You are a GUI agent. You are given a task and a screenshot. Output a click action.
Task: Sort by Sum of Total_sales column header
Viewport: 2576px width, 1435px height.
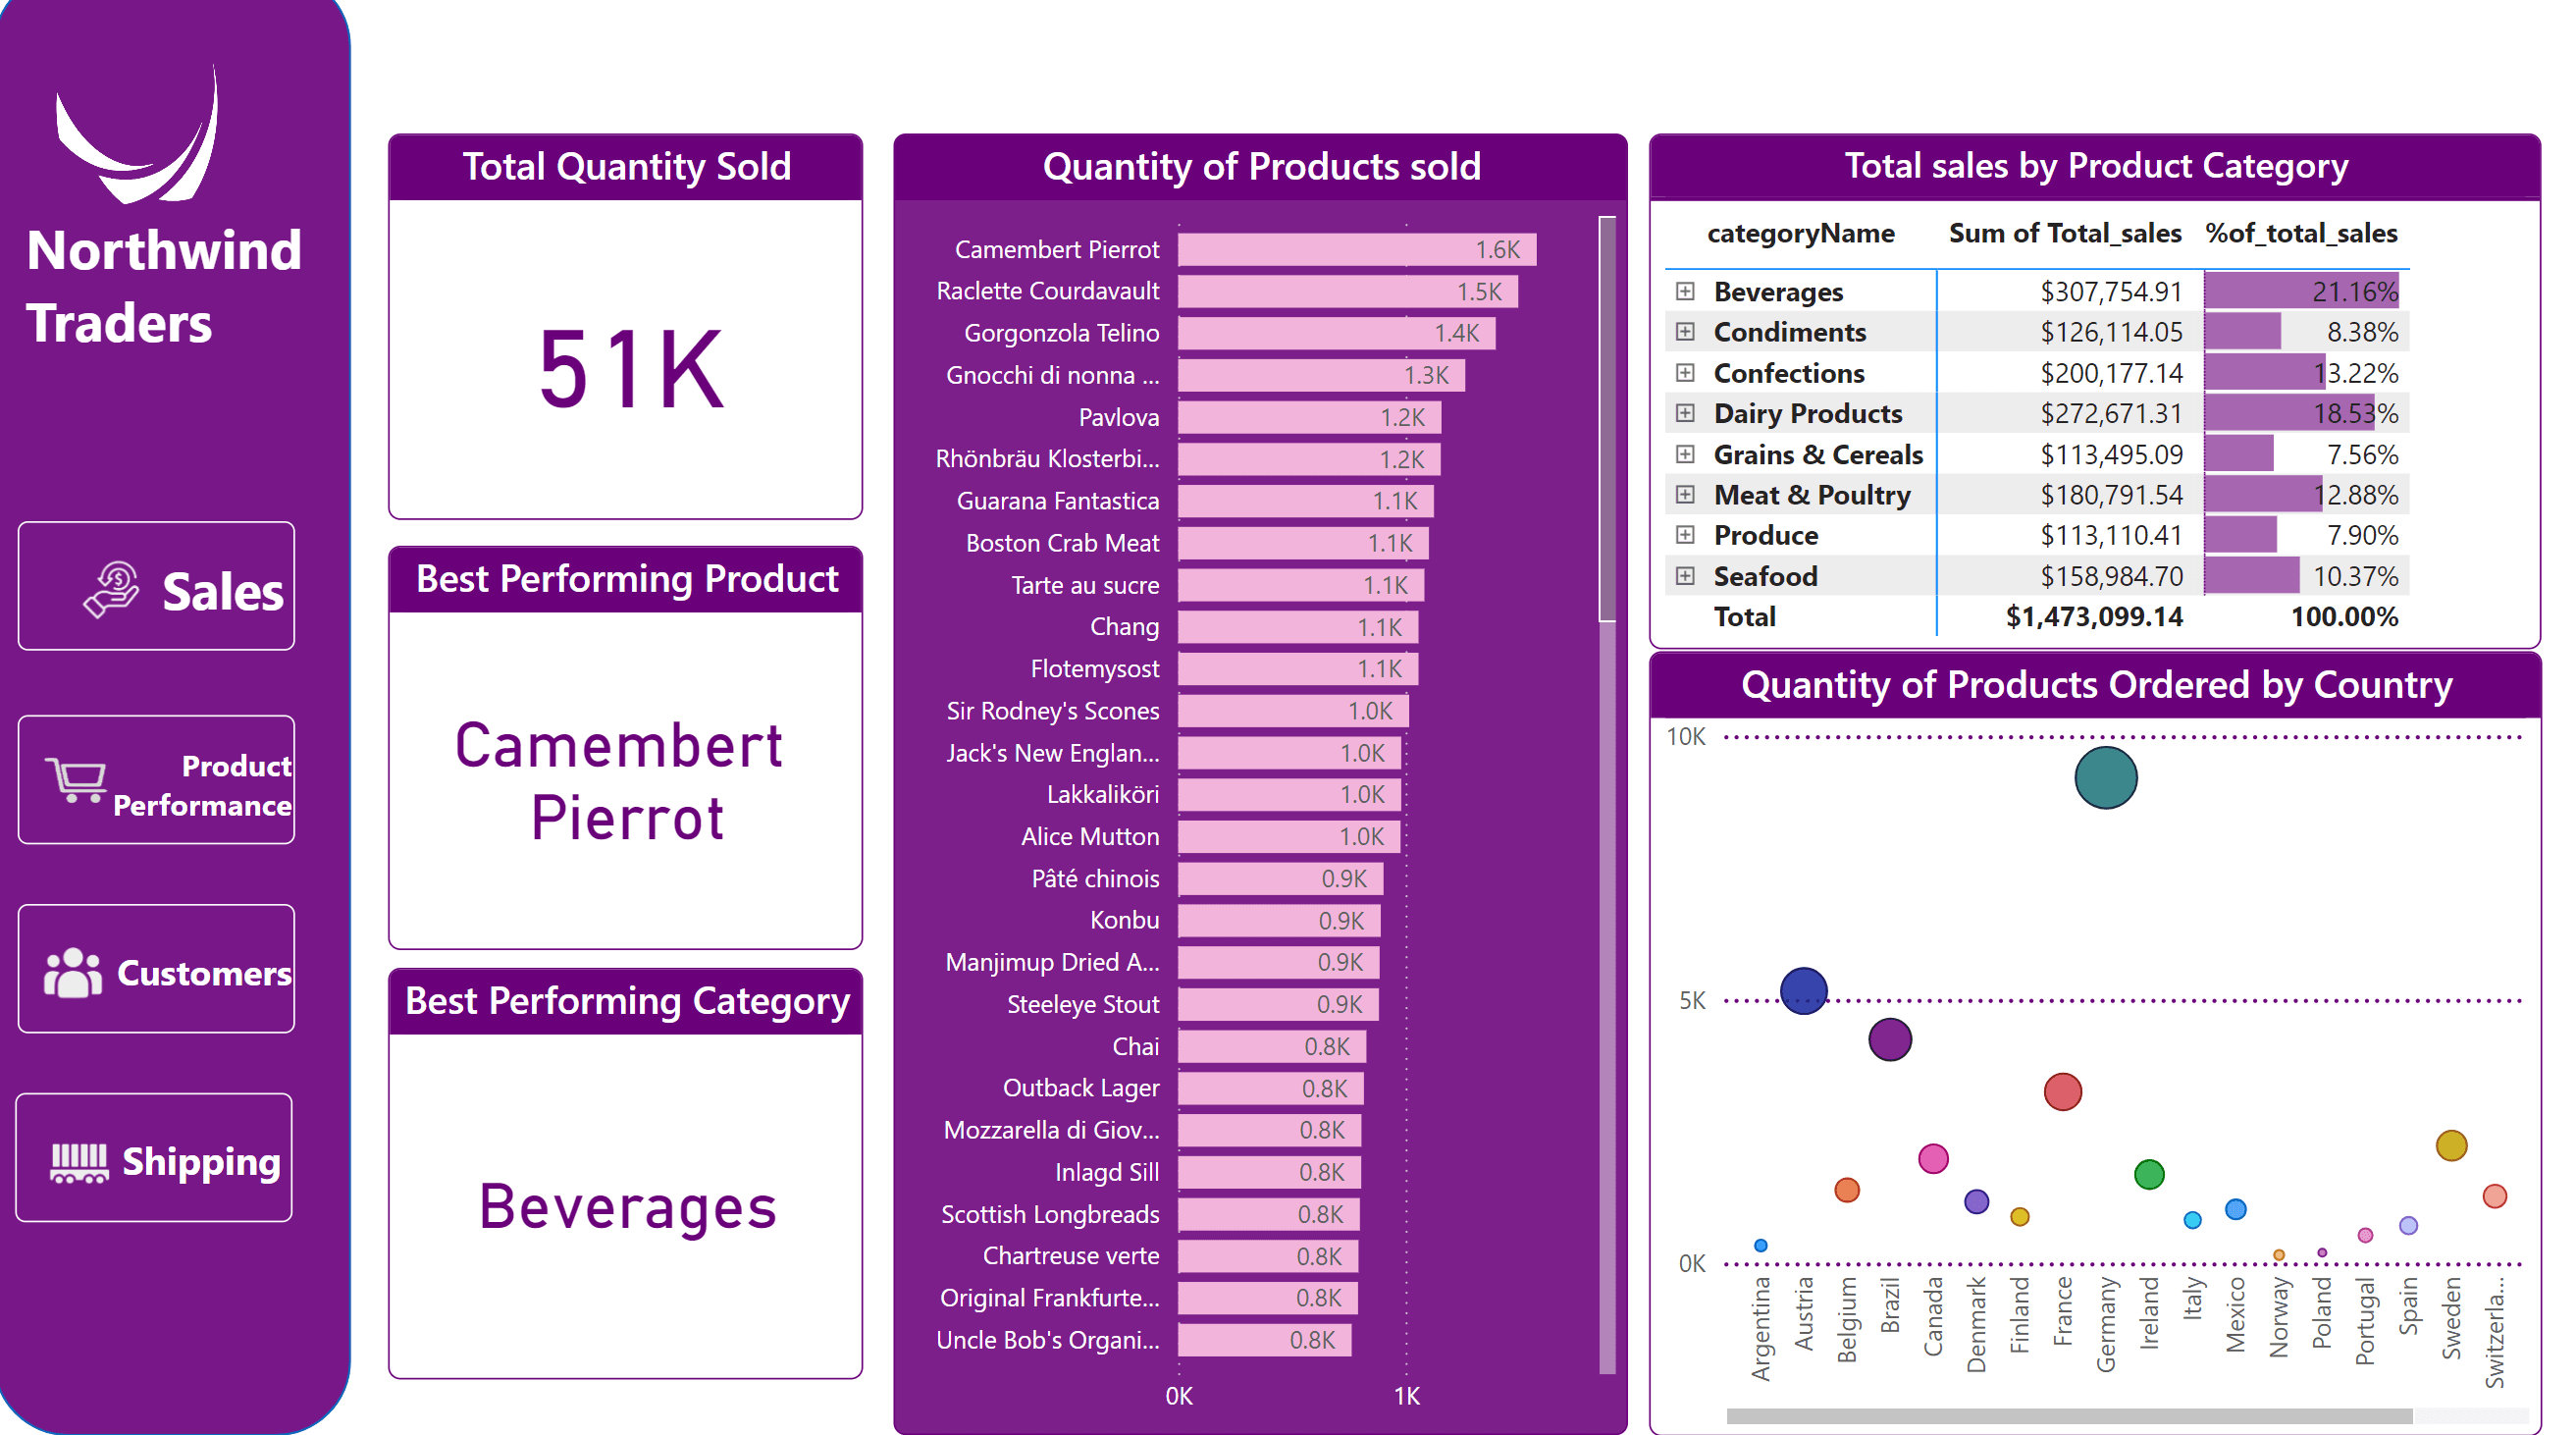pyautogui.click(x=2064, y=233)
